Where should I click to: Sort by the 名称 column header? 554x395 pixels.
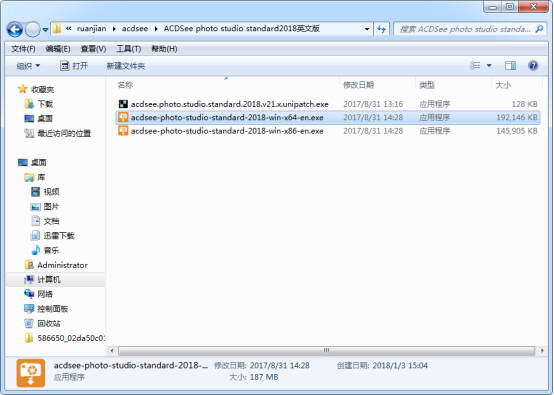click(x=125, y=85)
